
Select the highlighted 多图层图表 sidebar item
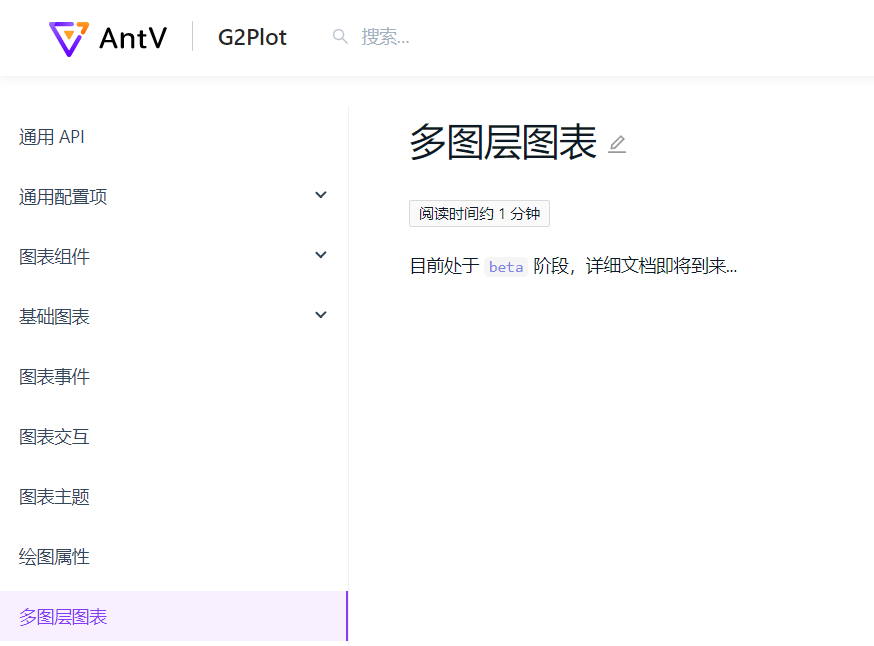(62, 616)
